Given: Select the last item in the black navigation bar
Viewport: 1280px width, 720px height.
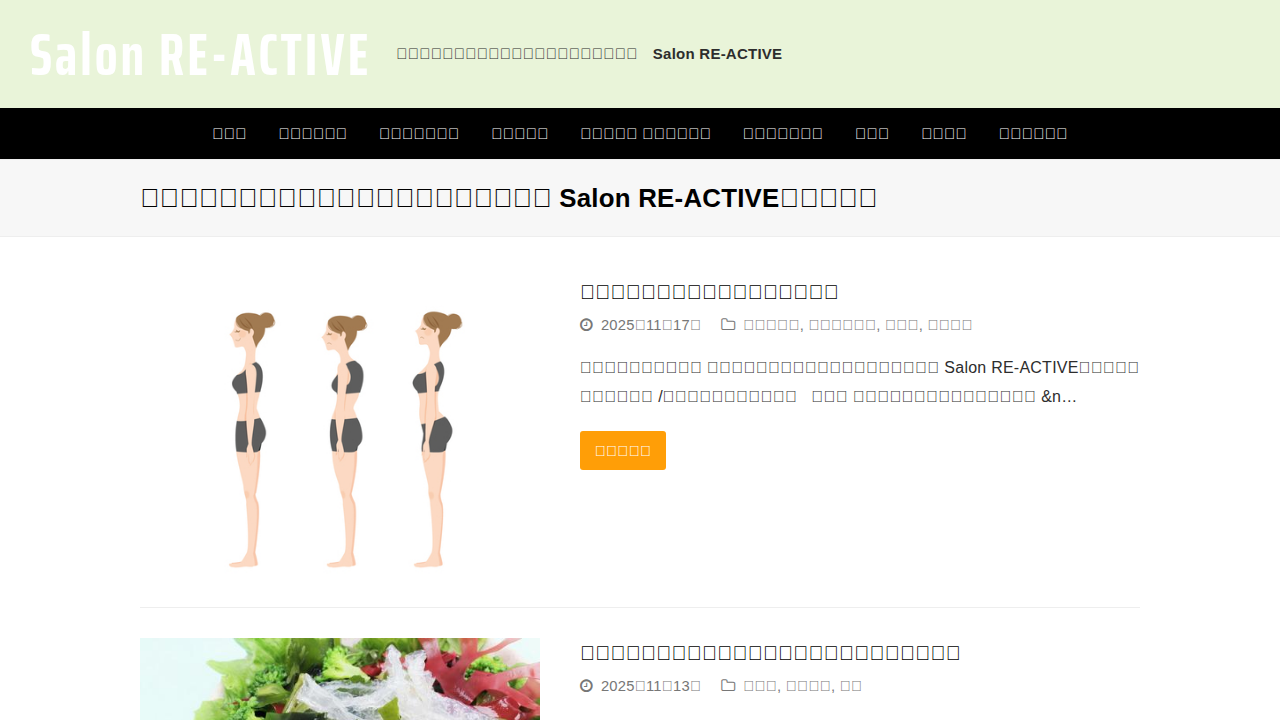Looking at the screenshot, I should click(1033, 133).
